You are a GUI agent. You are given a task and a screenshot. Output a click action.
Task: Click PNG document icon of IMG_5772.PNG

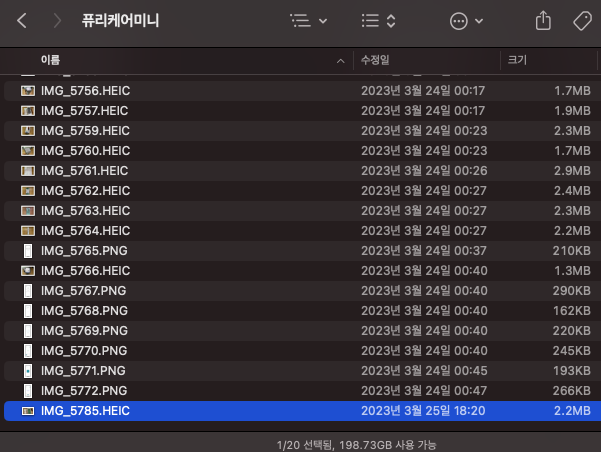(28, 390)
